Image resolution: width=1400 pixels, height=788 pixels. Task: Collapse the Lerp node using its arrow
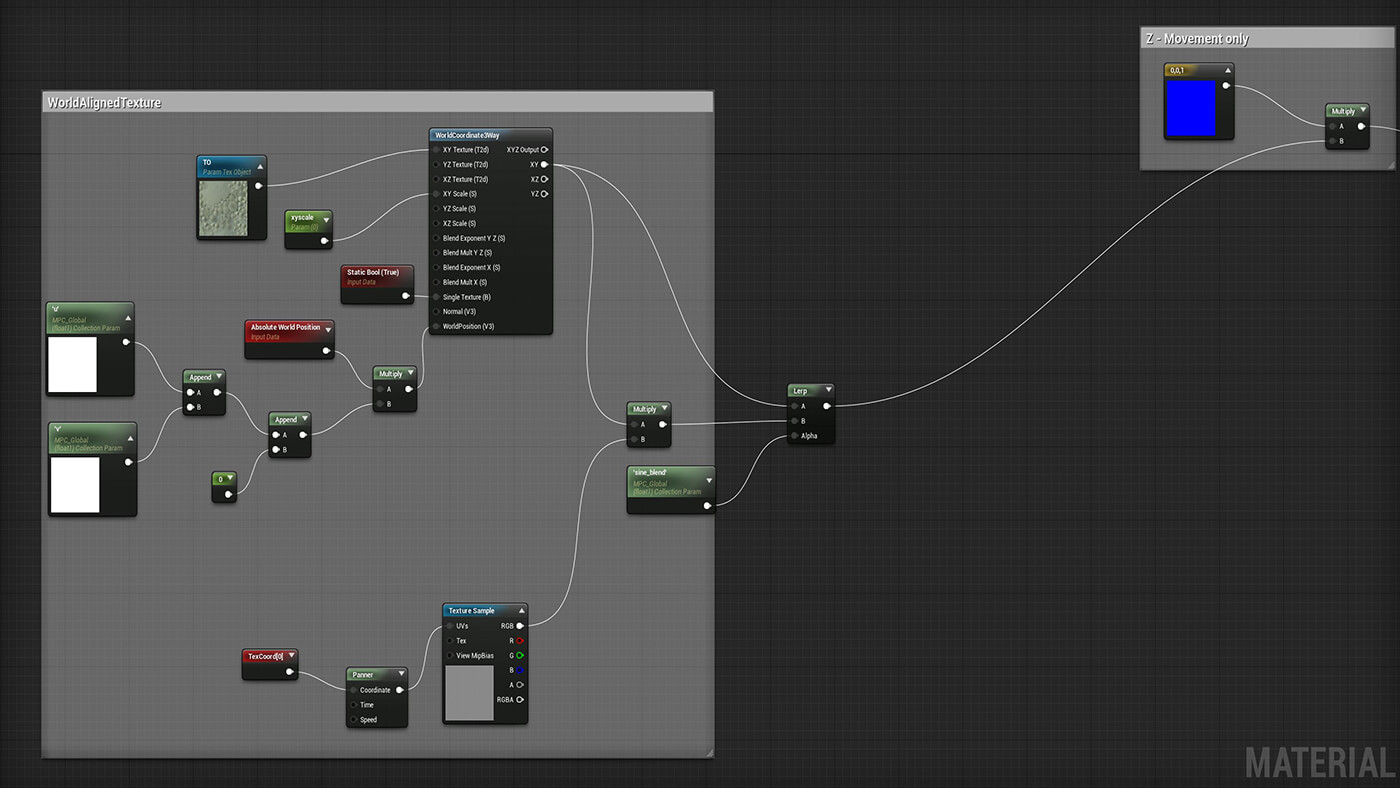click(828, 391)
